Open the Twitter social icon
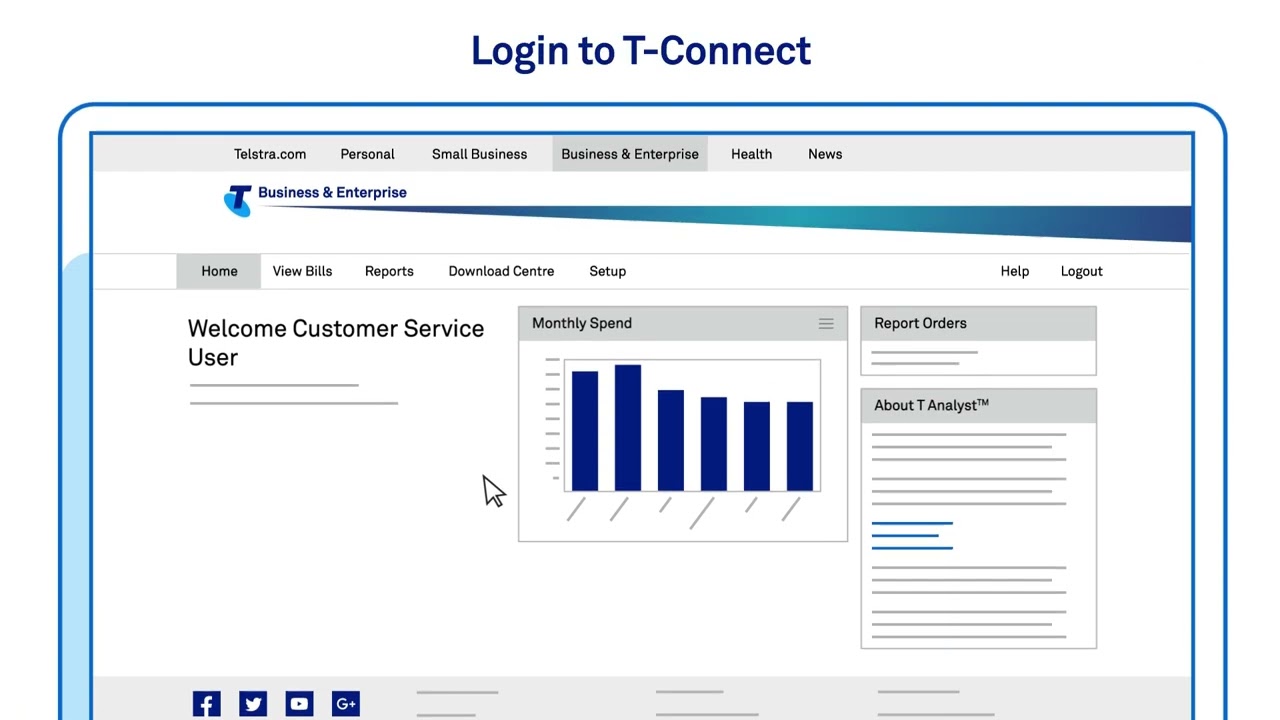The width and height of the screenshot is (1280, 720). click(253, 704)
